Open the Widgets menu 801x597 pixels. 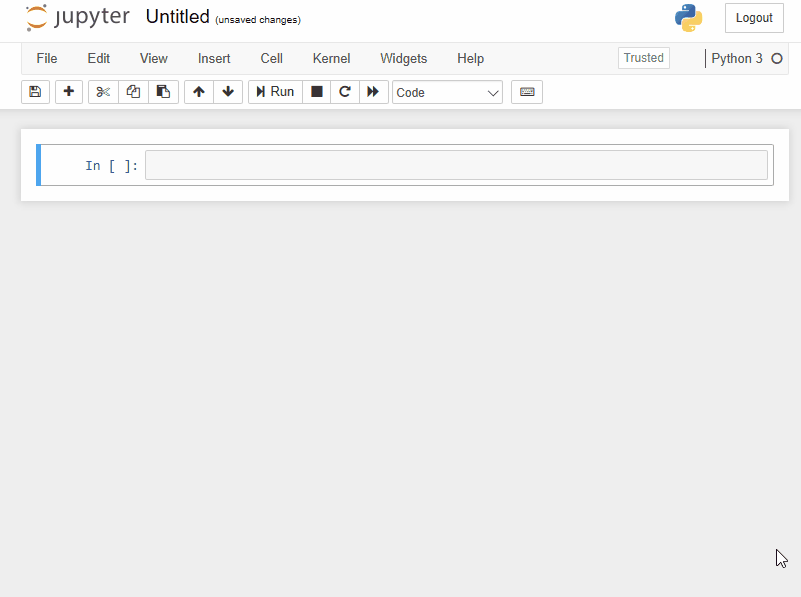[403, 58]
